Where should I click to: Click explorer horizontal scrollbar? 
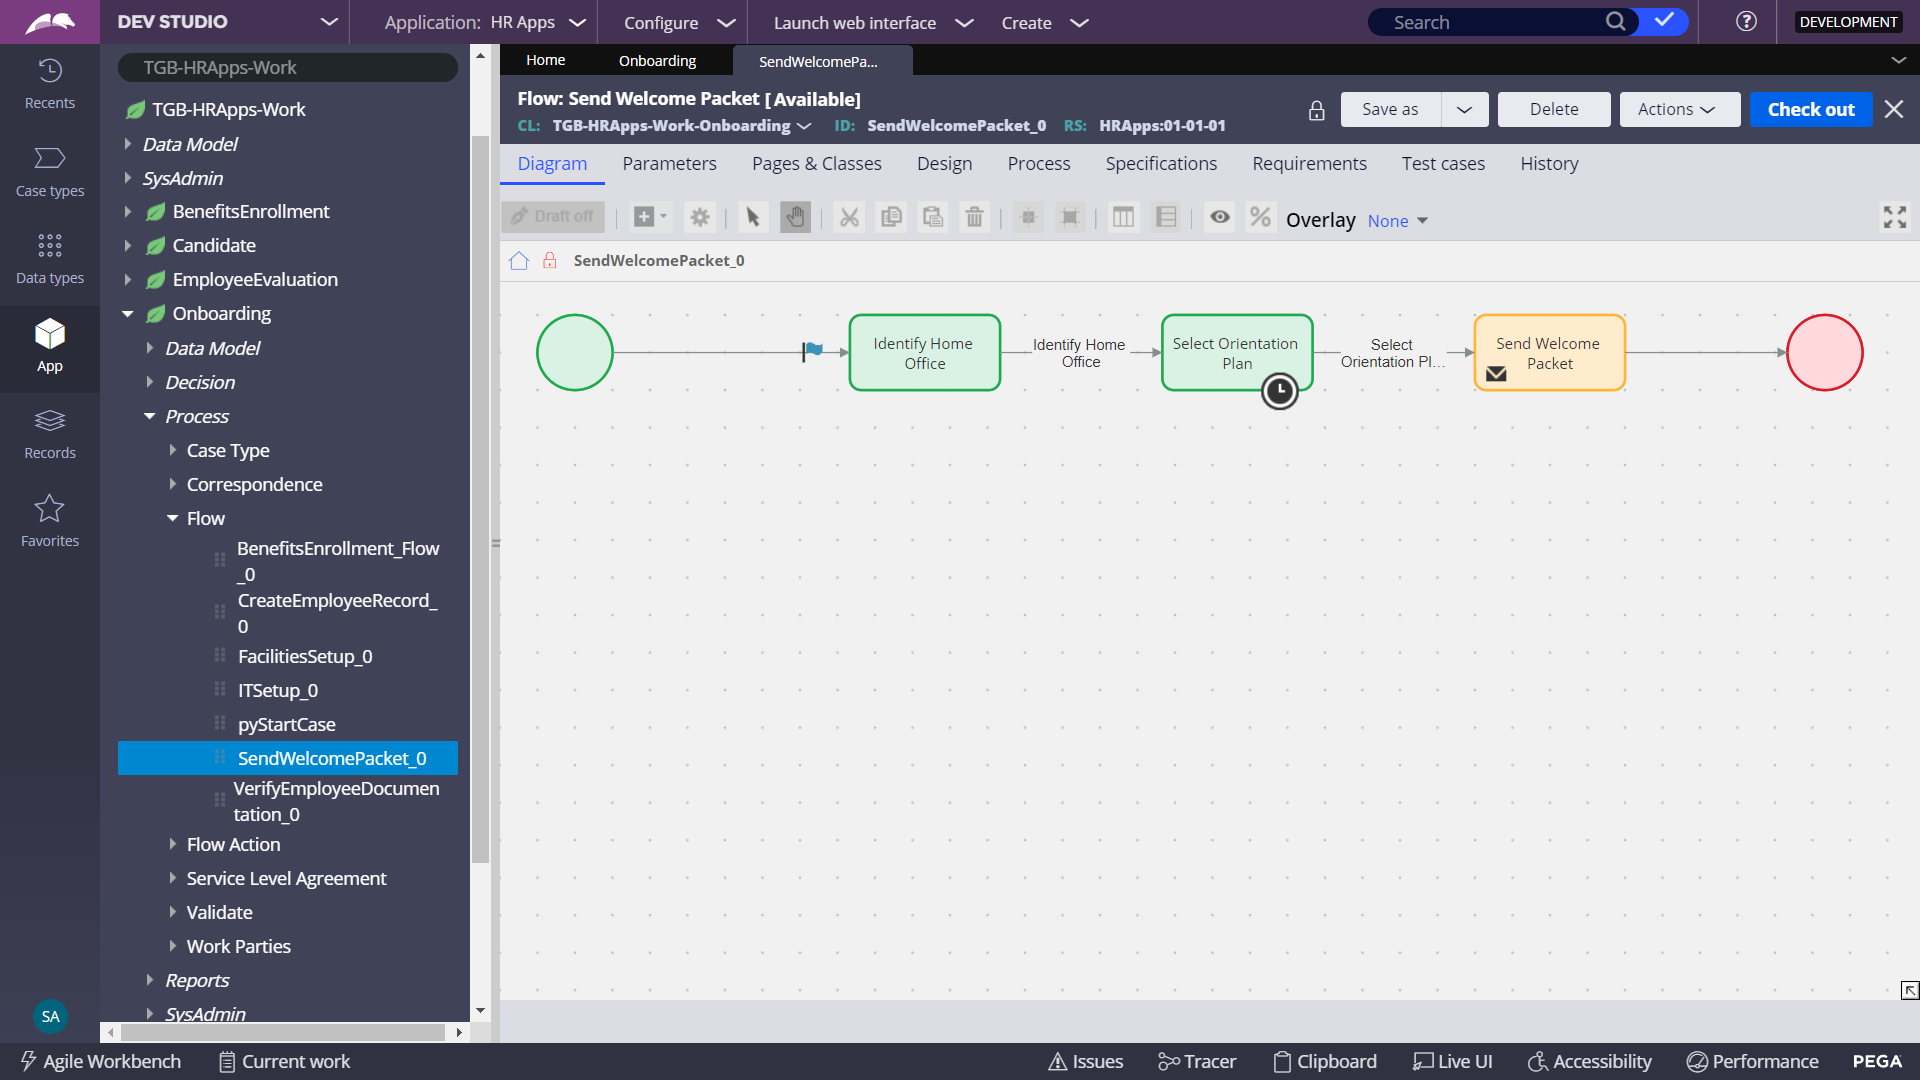(x=284, y=1032)
